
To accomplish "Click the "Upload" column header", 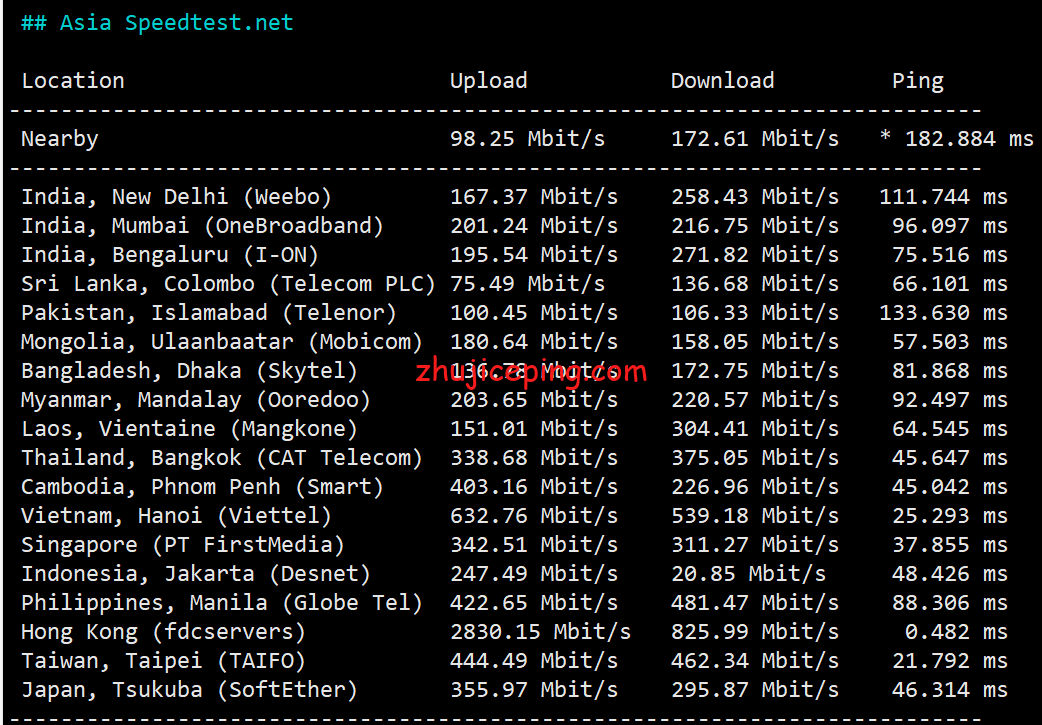I will pos(488,81).
